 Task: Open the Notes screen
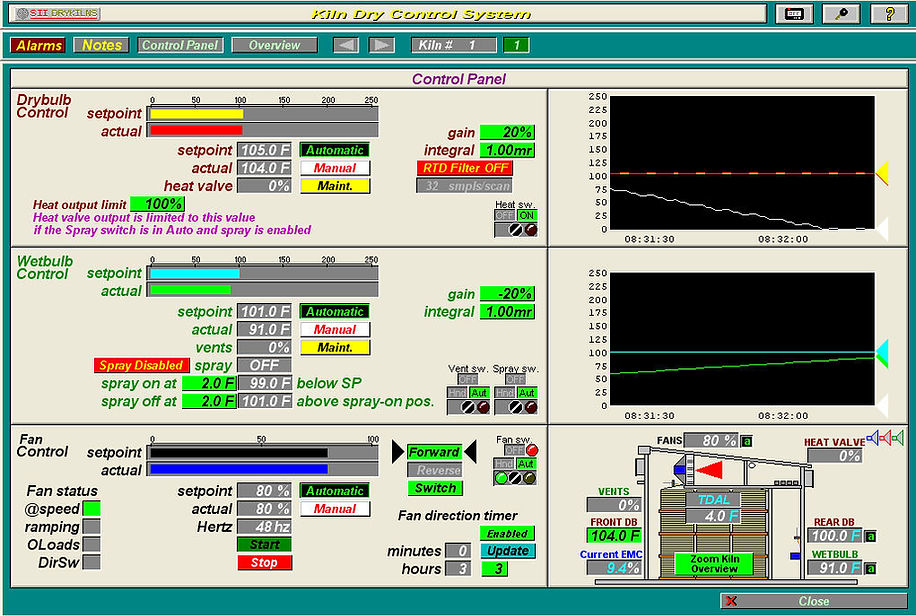[x=100, y=44]
